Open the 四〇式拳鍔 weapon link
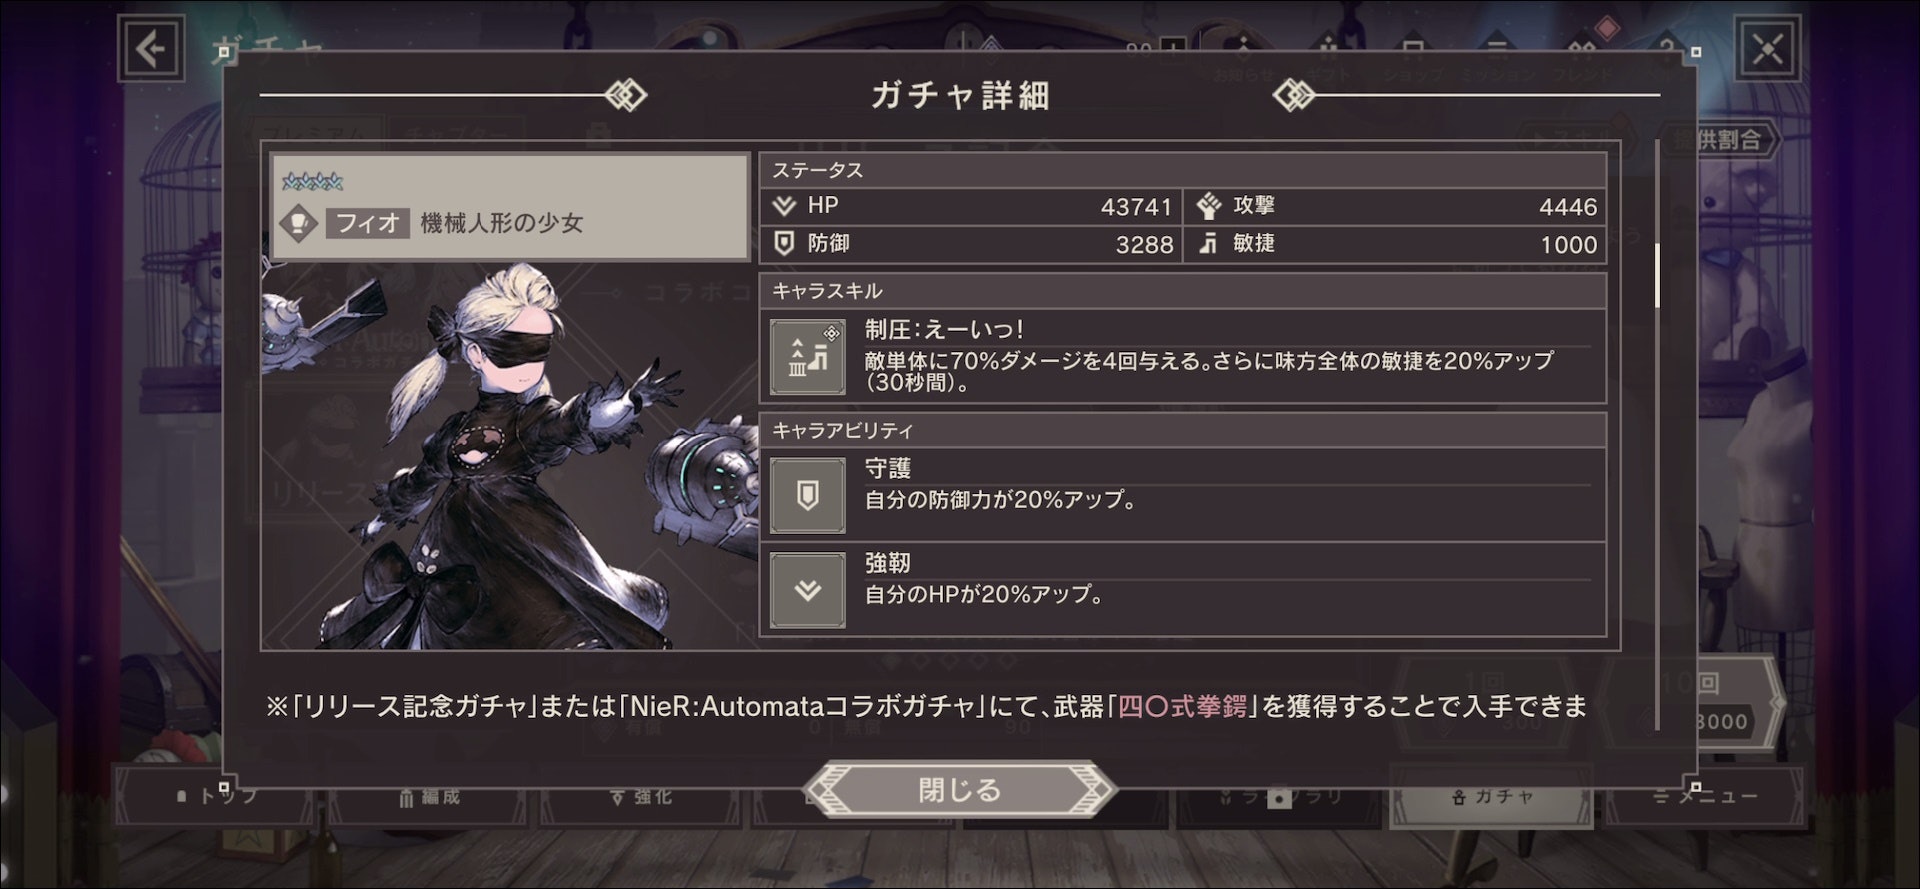 1182,706
